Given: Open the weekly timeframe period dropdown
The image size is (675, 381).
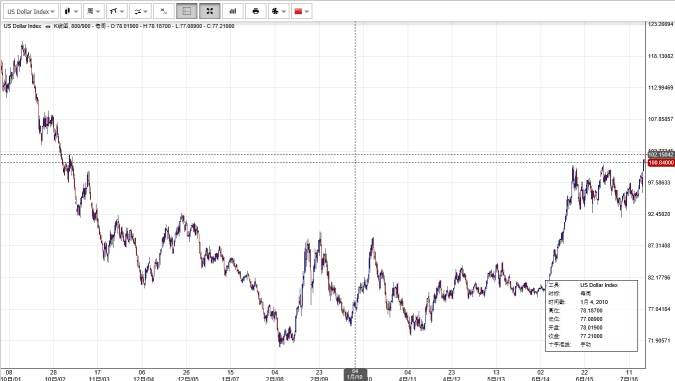Looking at the screenshot, I should (93, 11).
